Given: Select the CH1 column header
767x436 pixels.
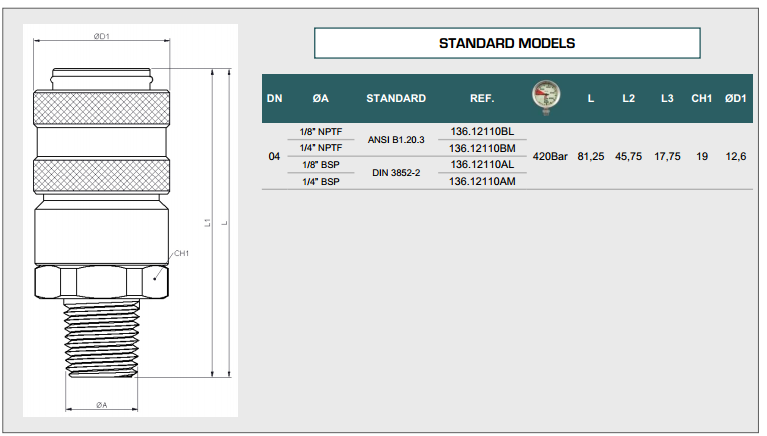Looking at the screenshot, I should 701,99.
